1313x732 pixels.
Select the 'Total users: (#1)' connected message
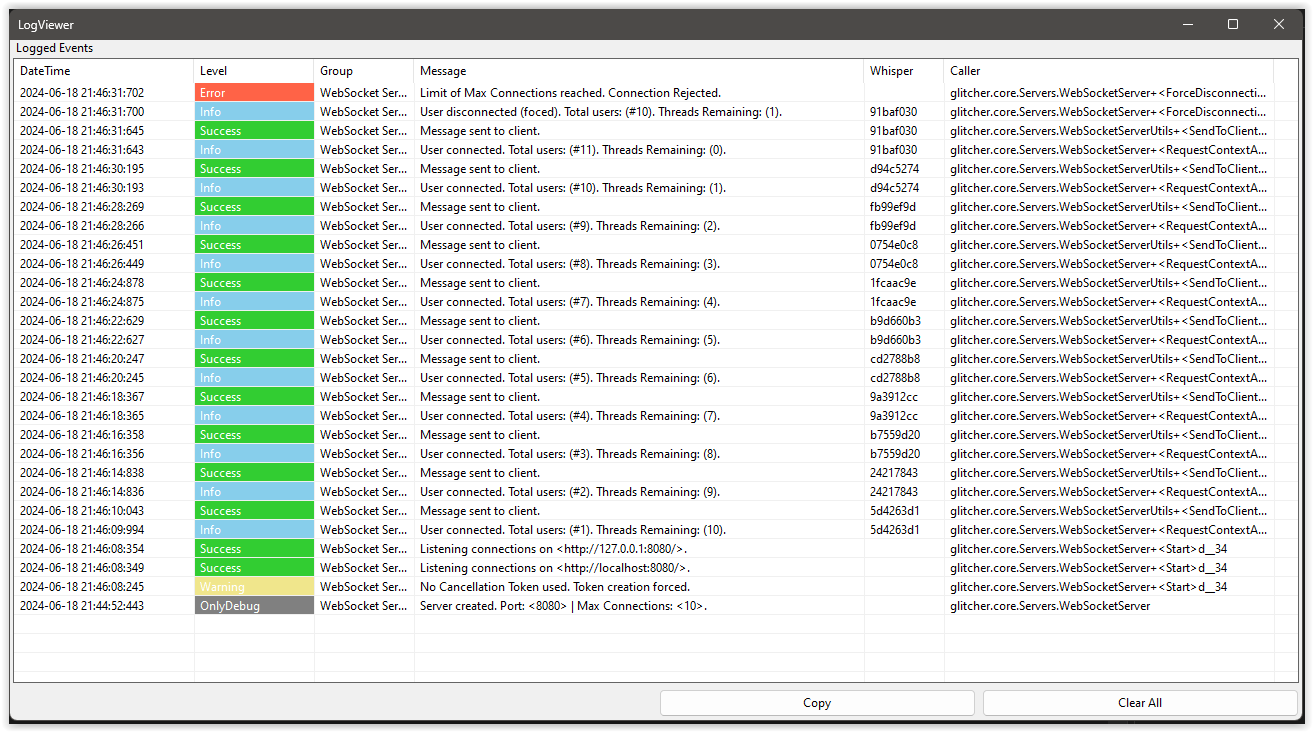pos(573,530)
